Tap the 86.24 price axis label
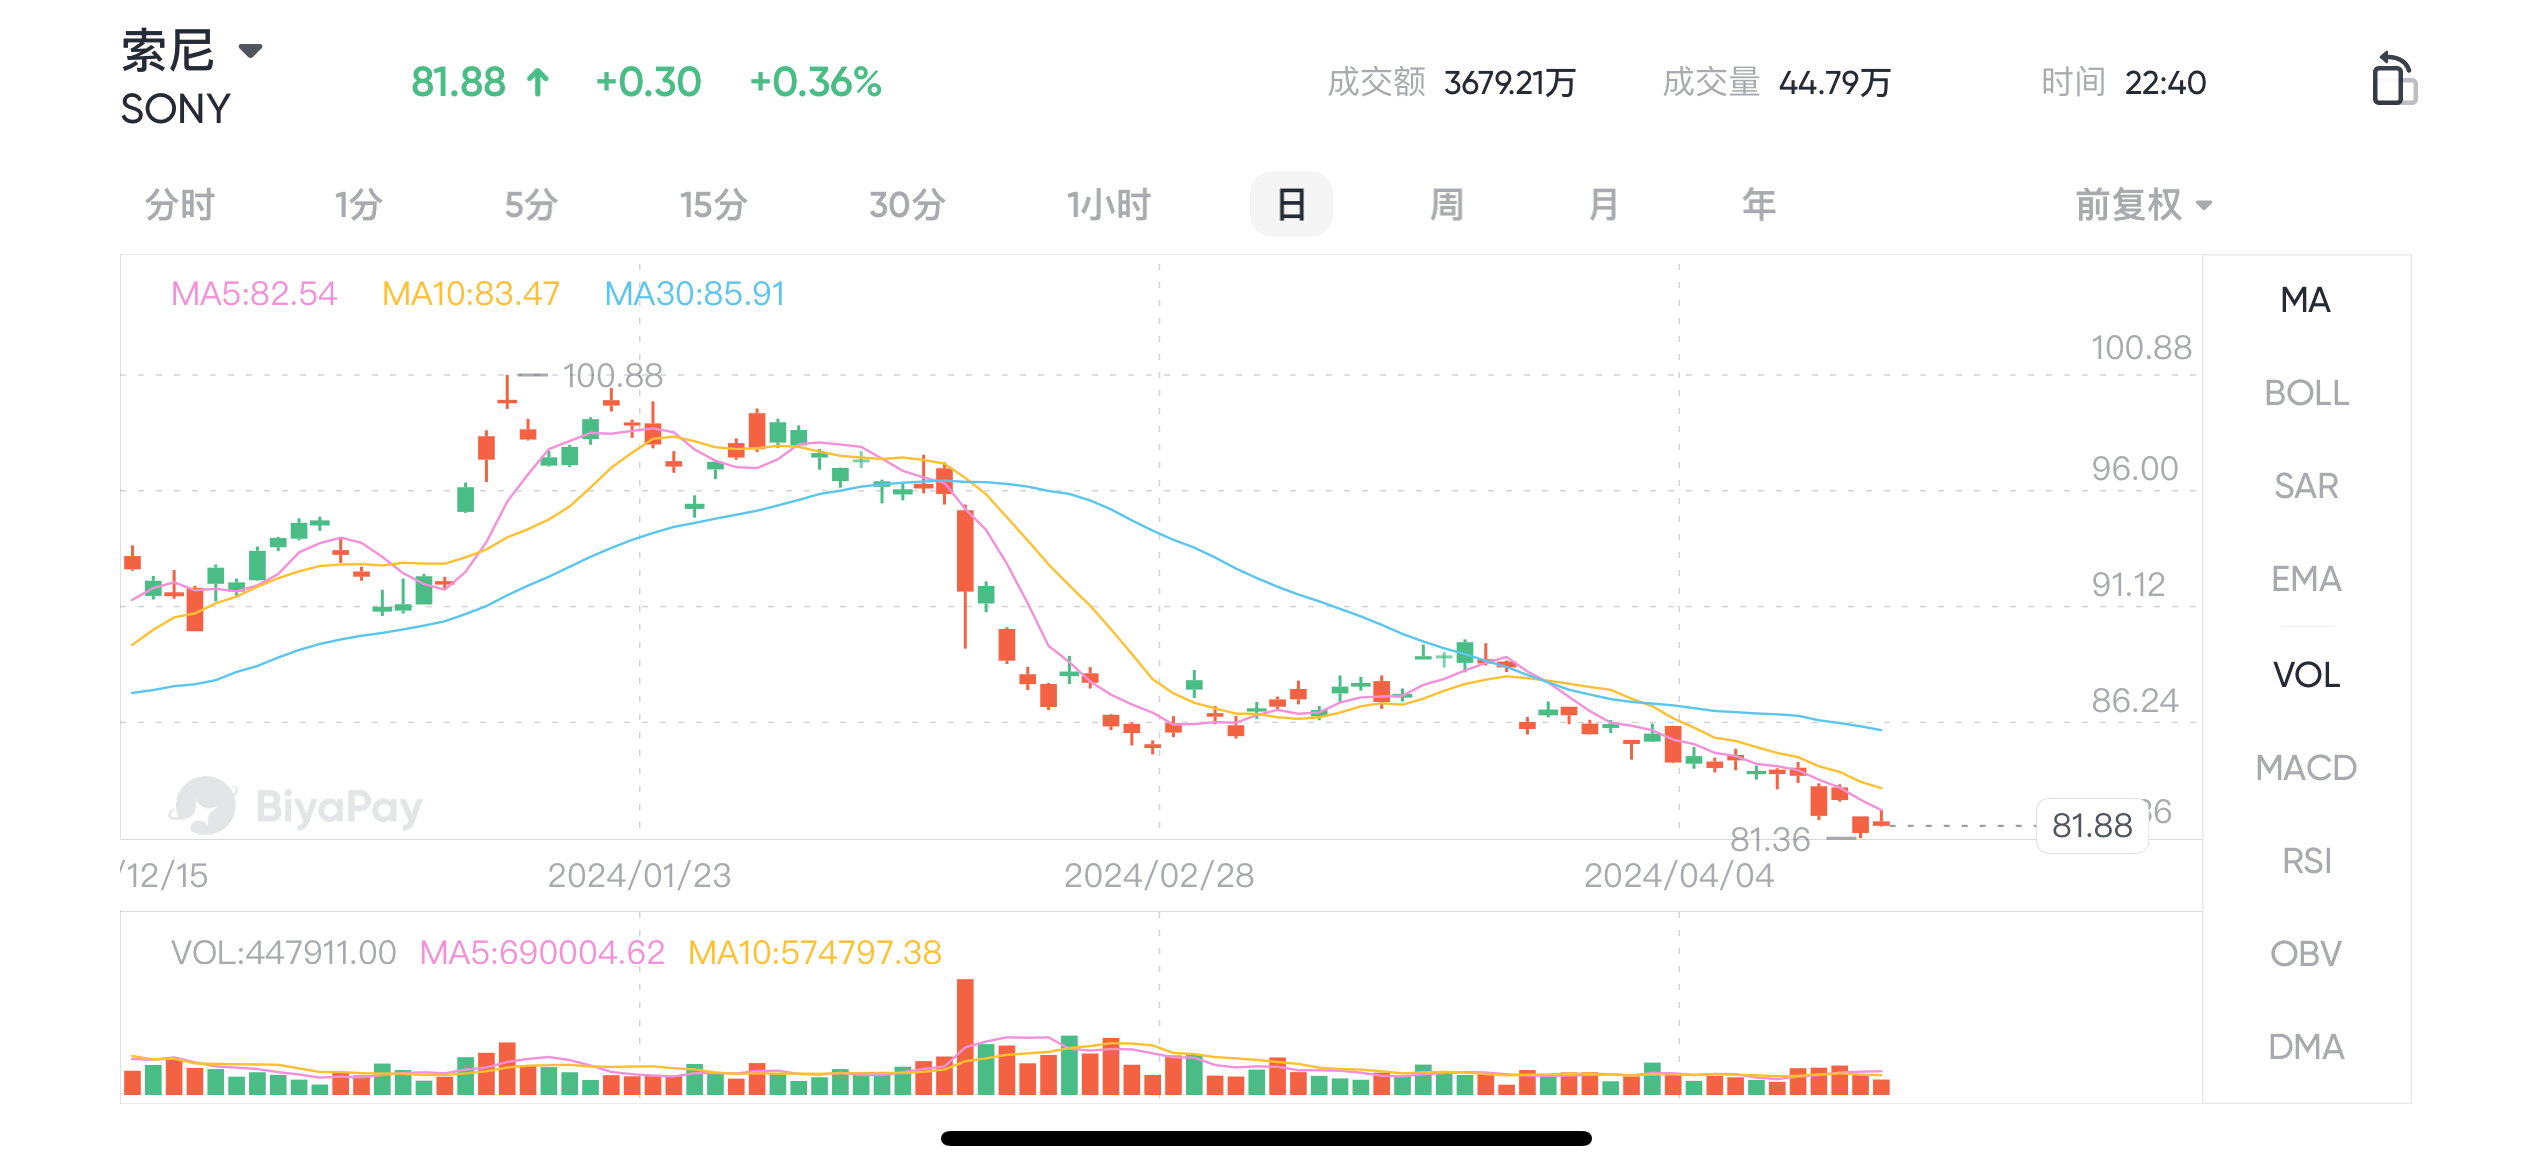 coord(2135,701)
